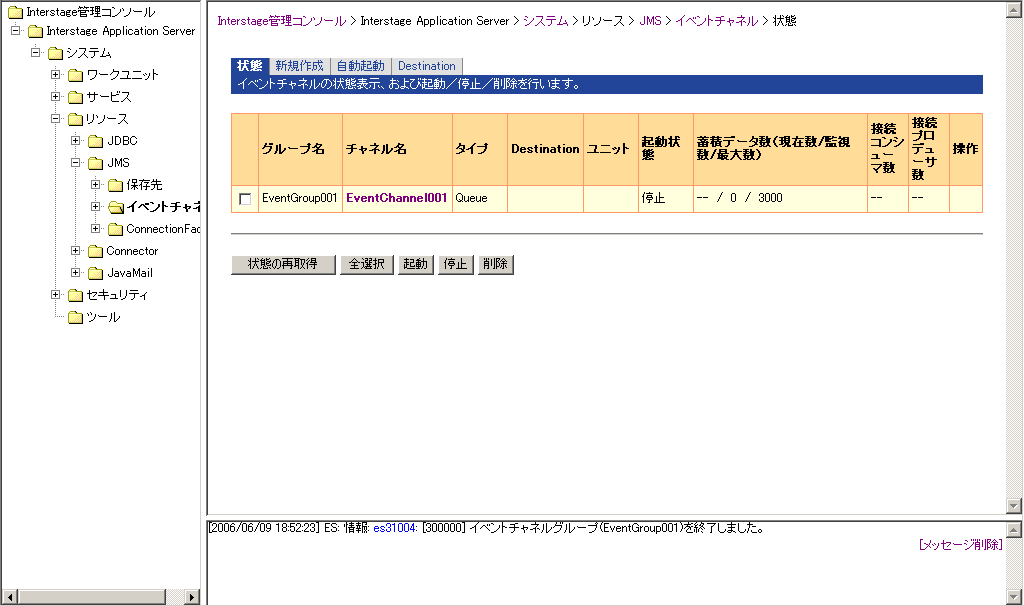Click the message pane scroll-down arrow
This screenshot has width=1024, height=606.
(x=1014, y=596)
